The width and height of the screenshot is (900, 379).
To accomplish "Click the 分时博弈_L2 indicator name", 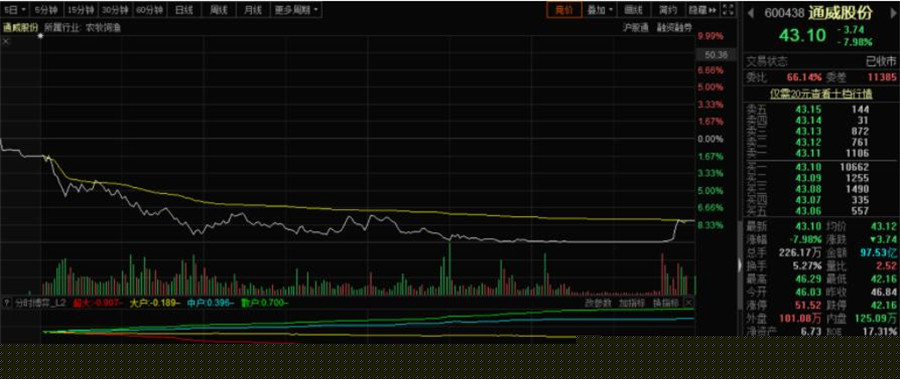I will [41, 303].
